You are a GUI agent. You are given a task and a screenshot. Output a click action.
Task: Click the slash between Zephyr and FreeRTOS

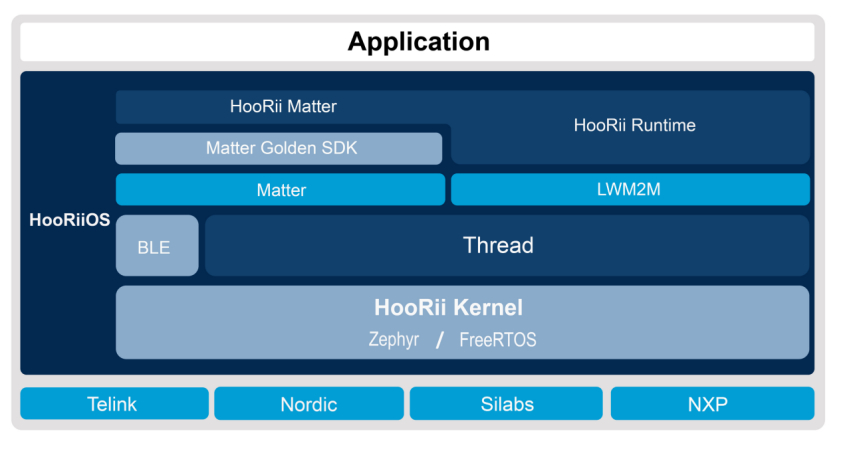(440, 340)
